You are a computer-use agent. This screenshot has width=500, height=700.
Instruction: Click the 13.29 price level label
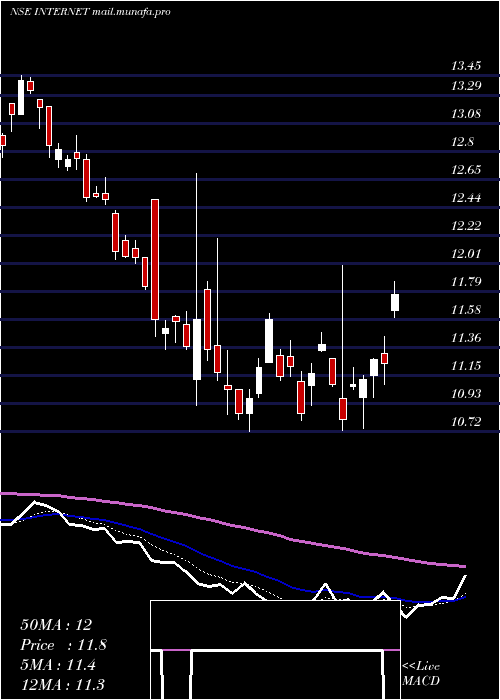(466, 86)
